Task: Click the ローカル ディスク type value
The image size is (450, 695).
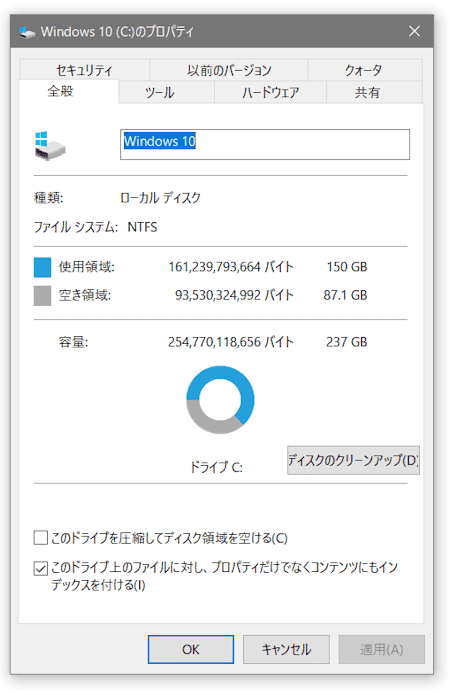Action: coord(160,198)
